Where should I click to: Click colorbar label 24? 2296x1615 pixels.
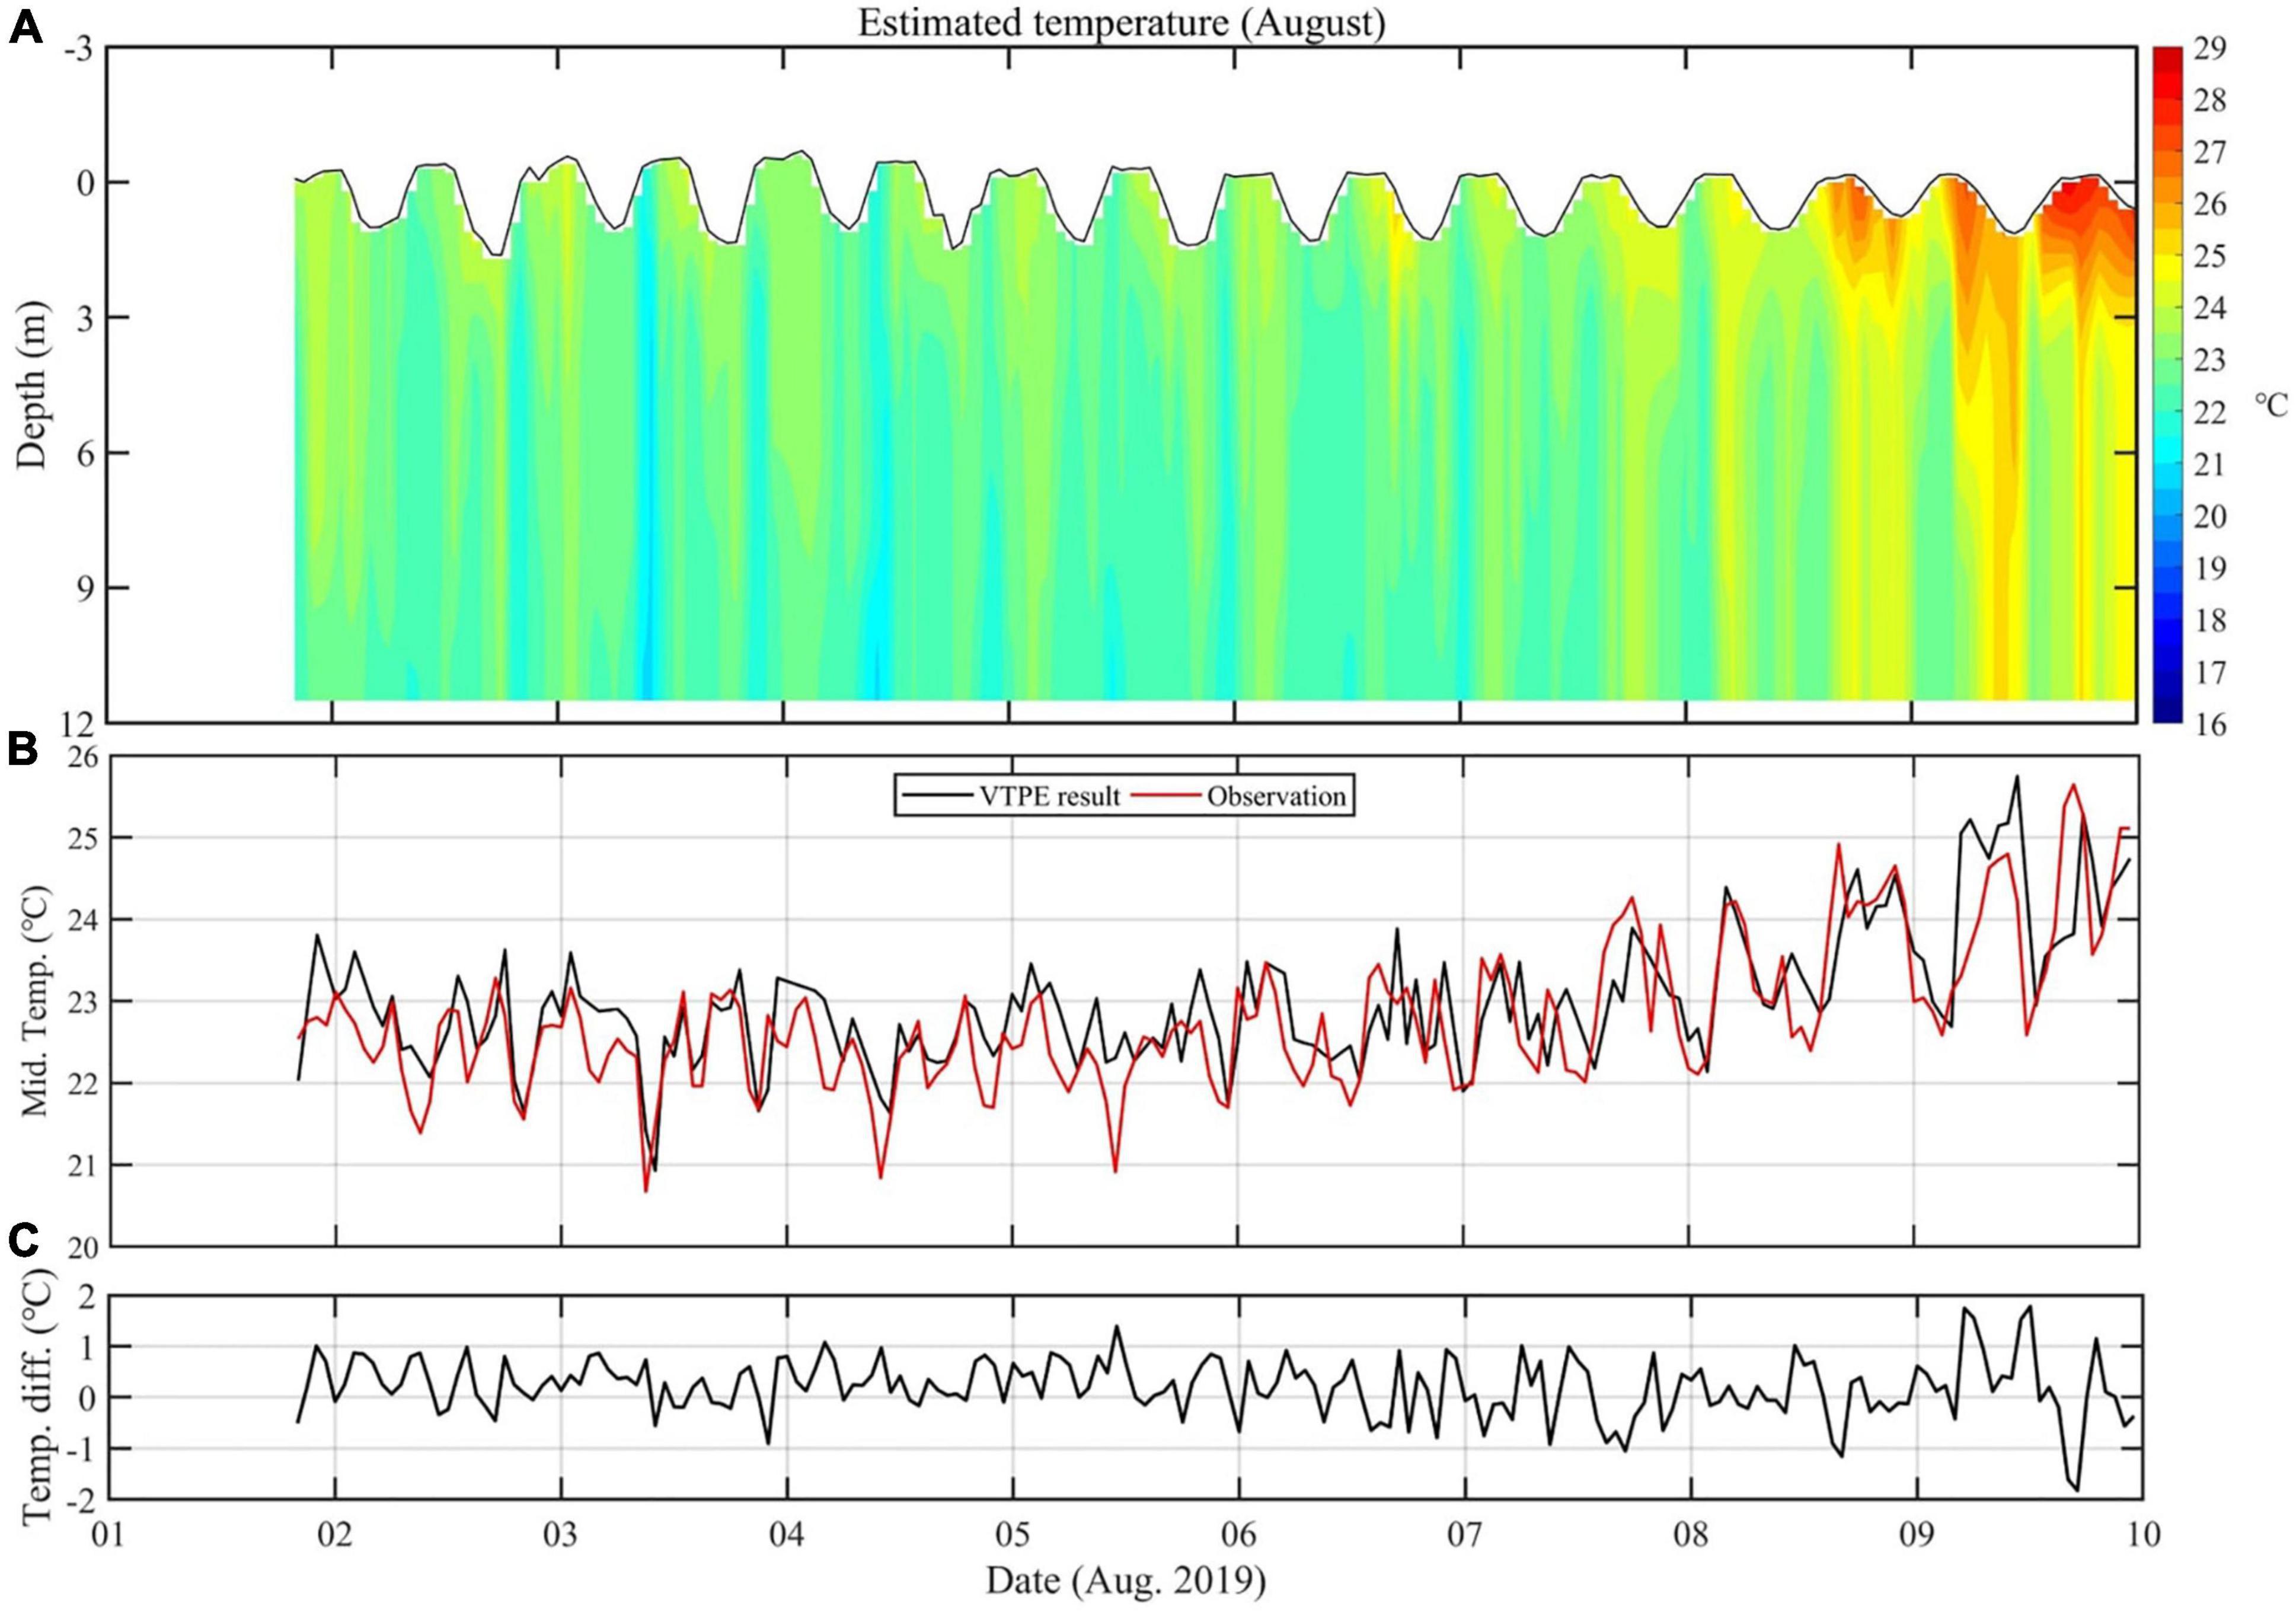tap(2211, 309)
